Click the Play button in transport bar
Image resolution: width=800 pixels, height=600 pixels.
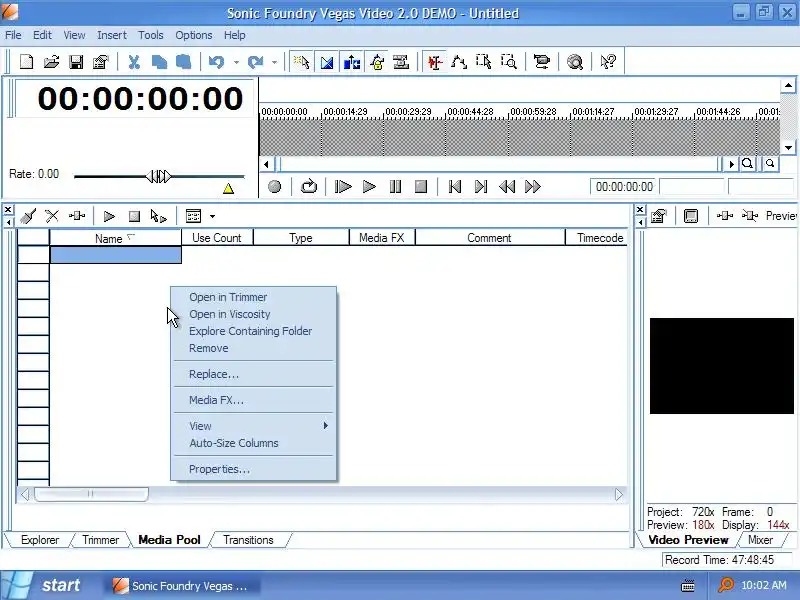point(369,187)
